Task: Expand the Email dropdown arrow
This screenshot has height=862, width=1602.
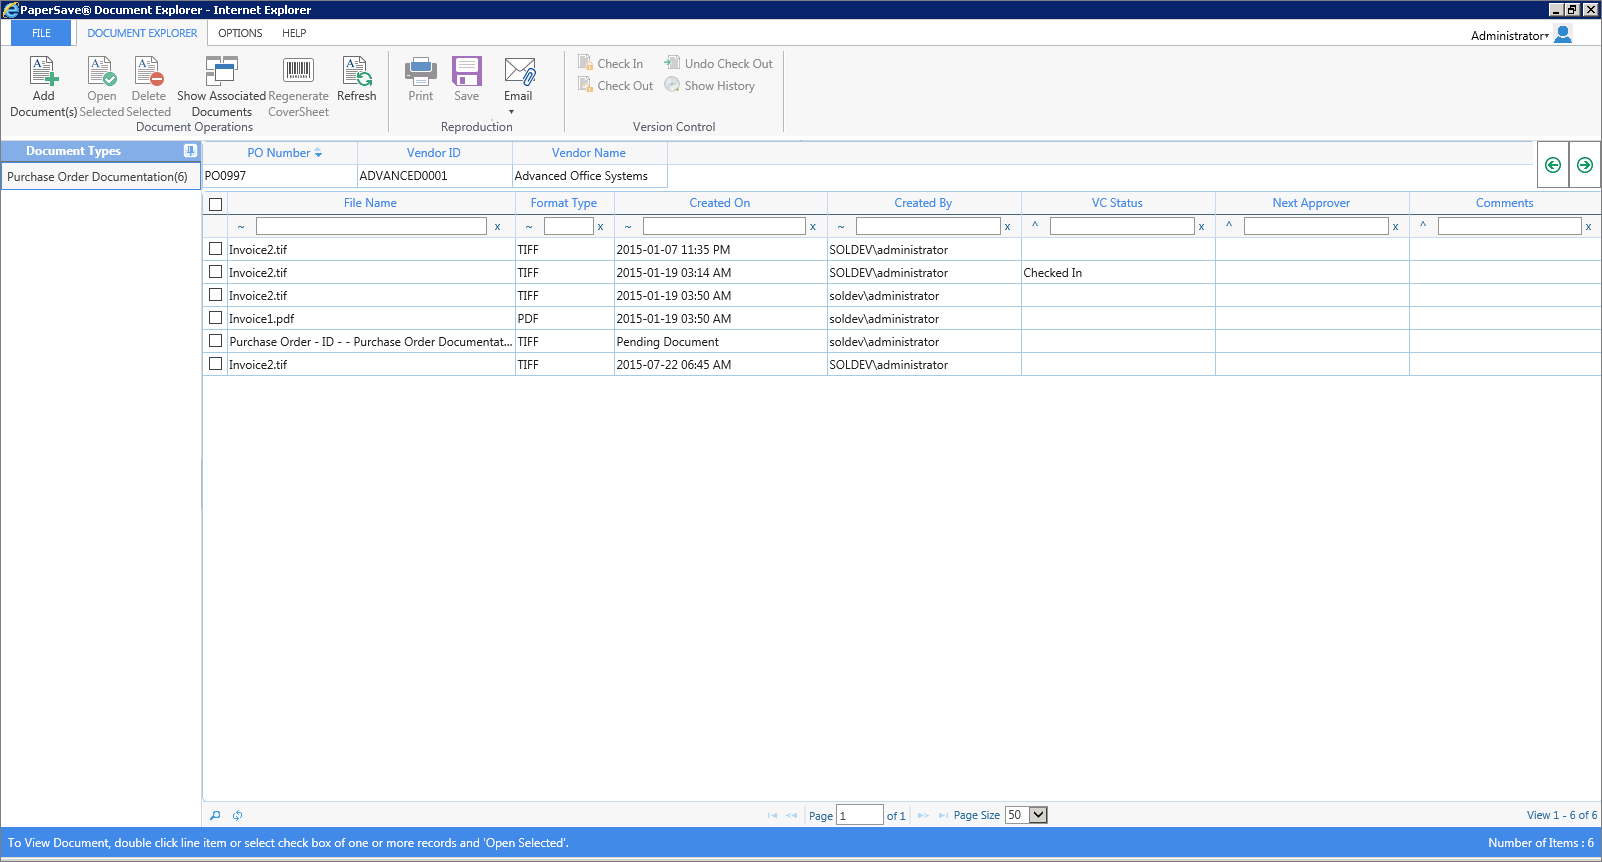Action: 511,112
